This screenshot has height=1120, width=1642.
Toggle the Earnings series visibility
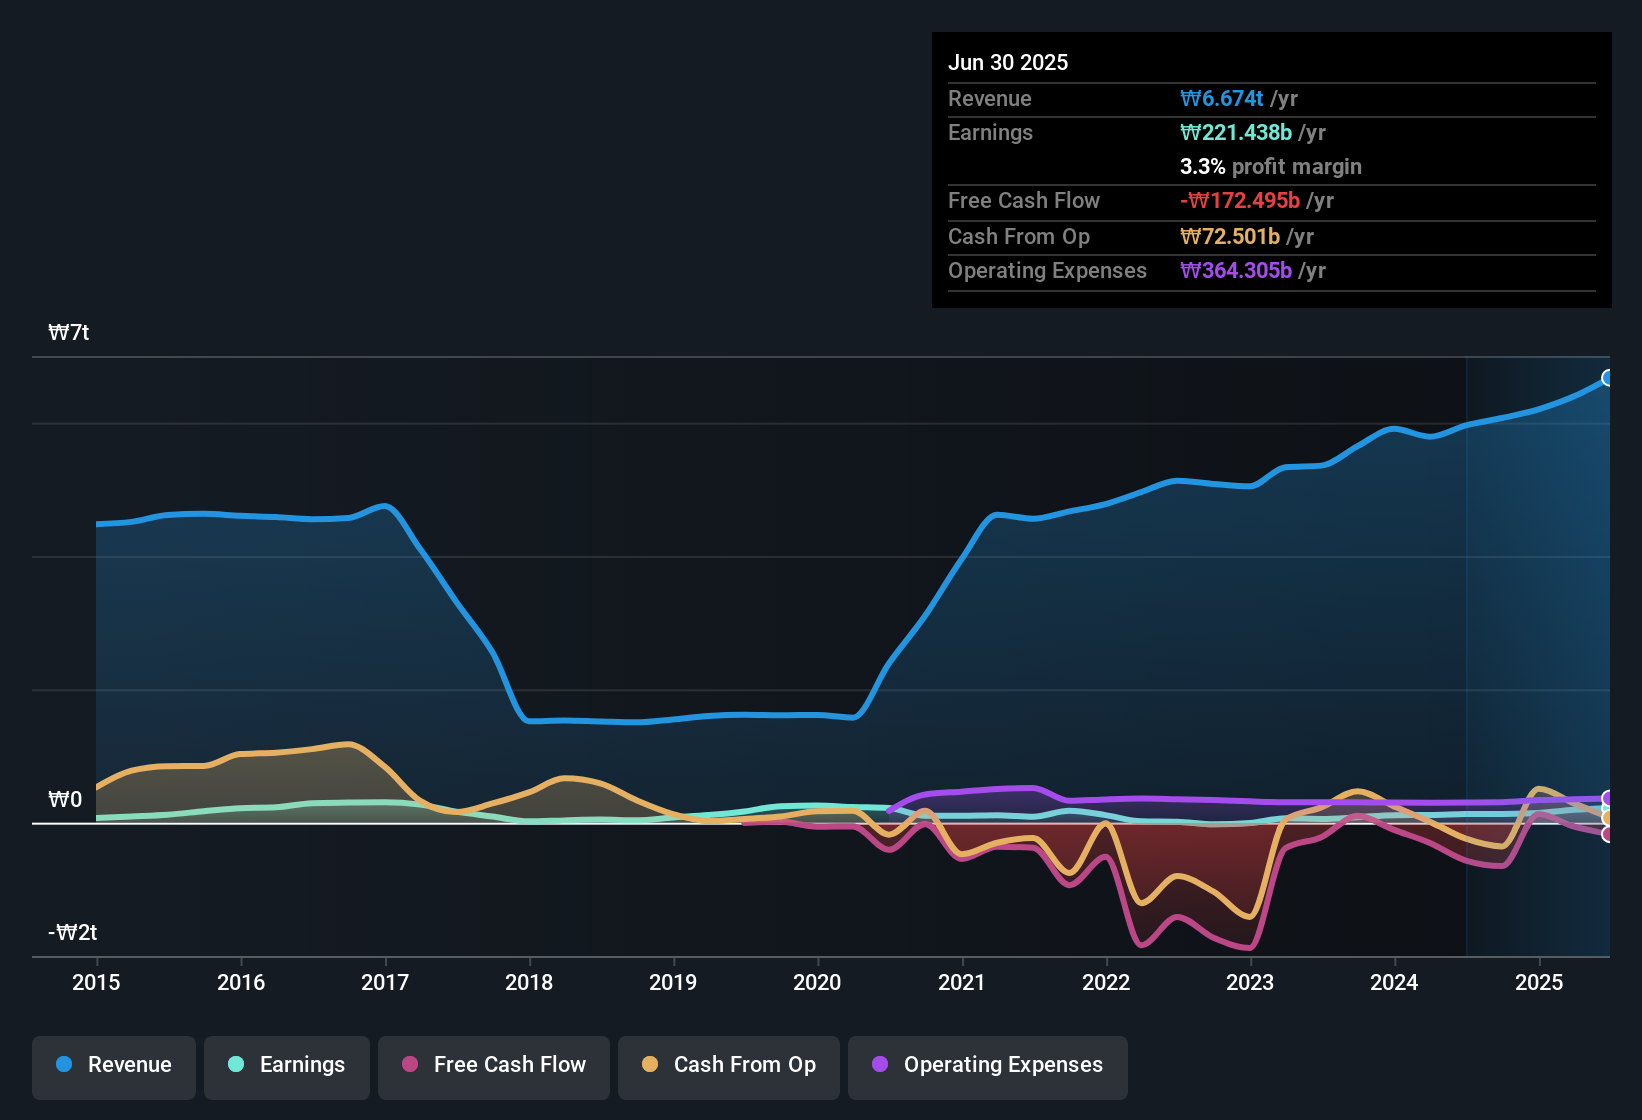(x=286, y=1065)
